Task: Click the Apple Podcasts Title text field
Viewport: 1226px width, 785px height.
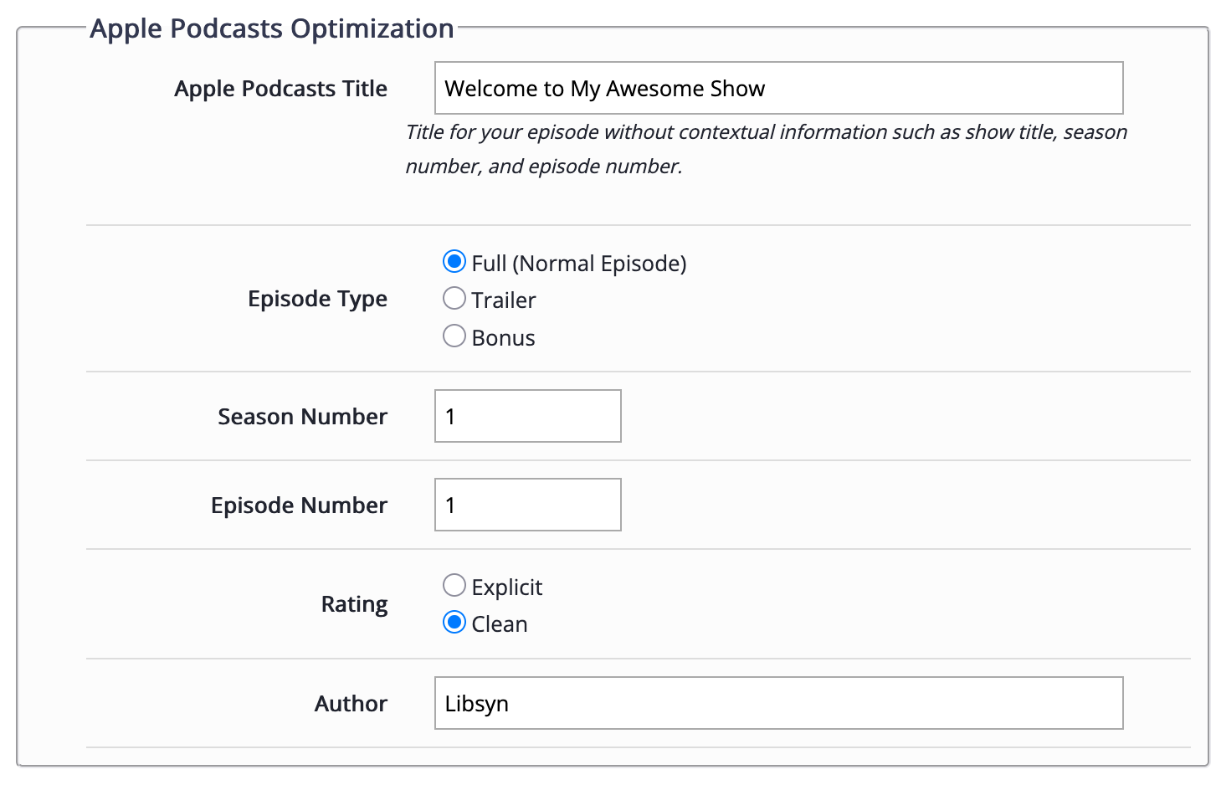Action: click(778, 88)
